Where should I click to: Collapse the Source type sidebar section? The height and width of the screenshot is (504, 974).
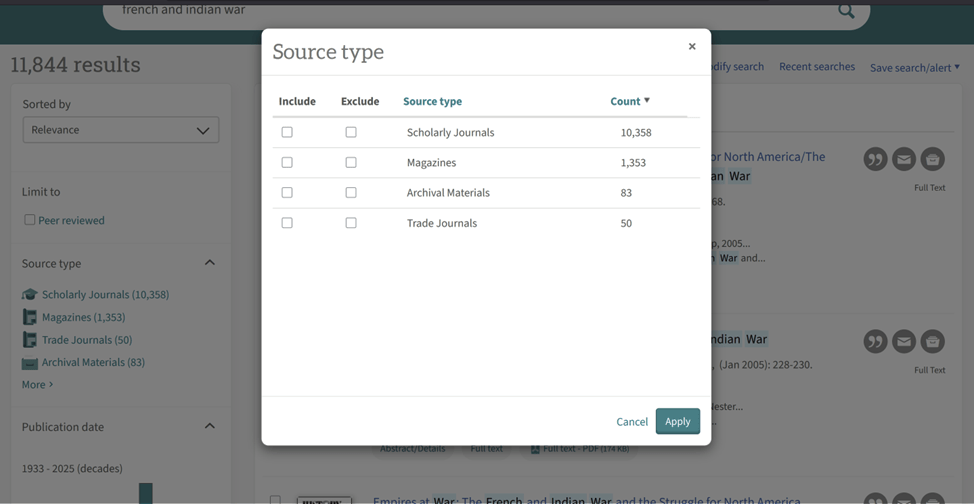click(x=210, y=263)
